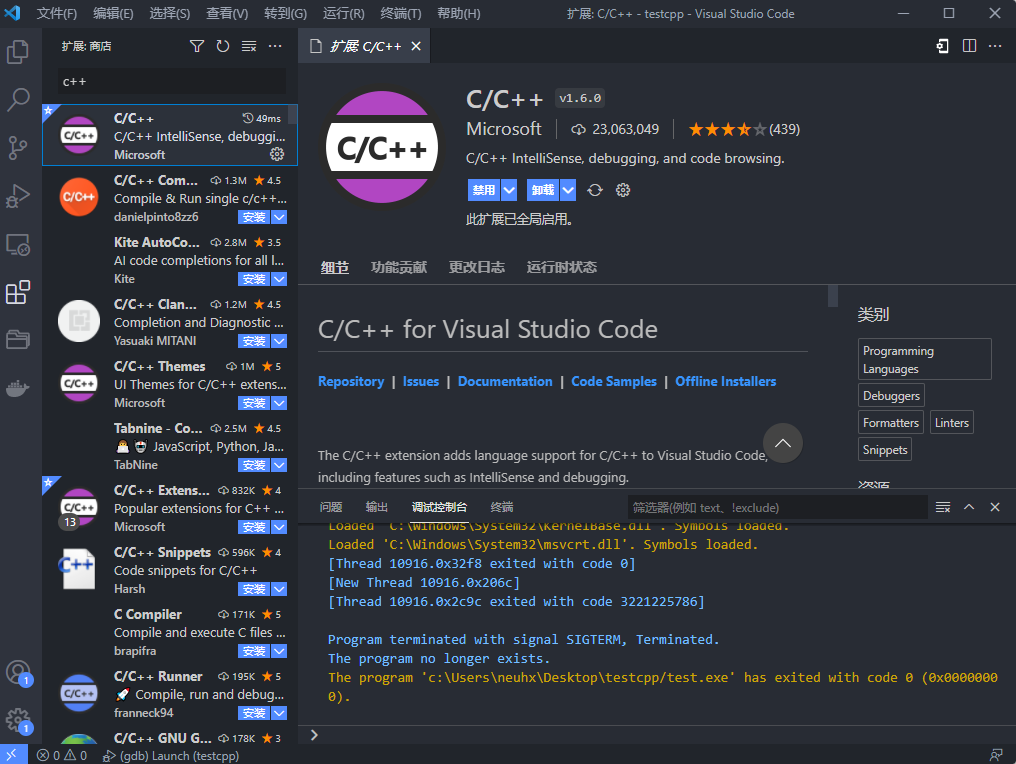Open the Offline Installers link
The image size is (1016, 764).
click(x=725, y=382)
